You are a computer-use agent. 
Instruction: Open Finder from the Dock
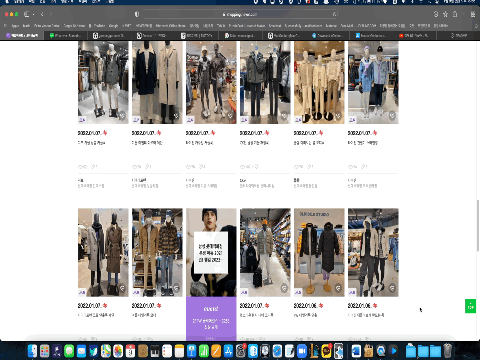pos(32,351)
